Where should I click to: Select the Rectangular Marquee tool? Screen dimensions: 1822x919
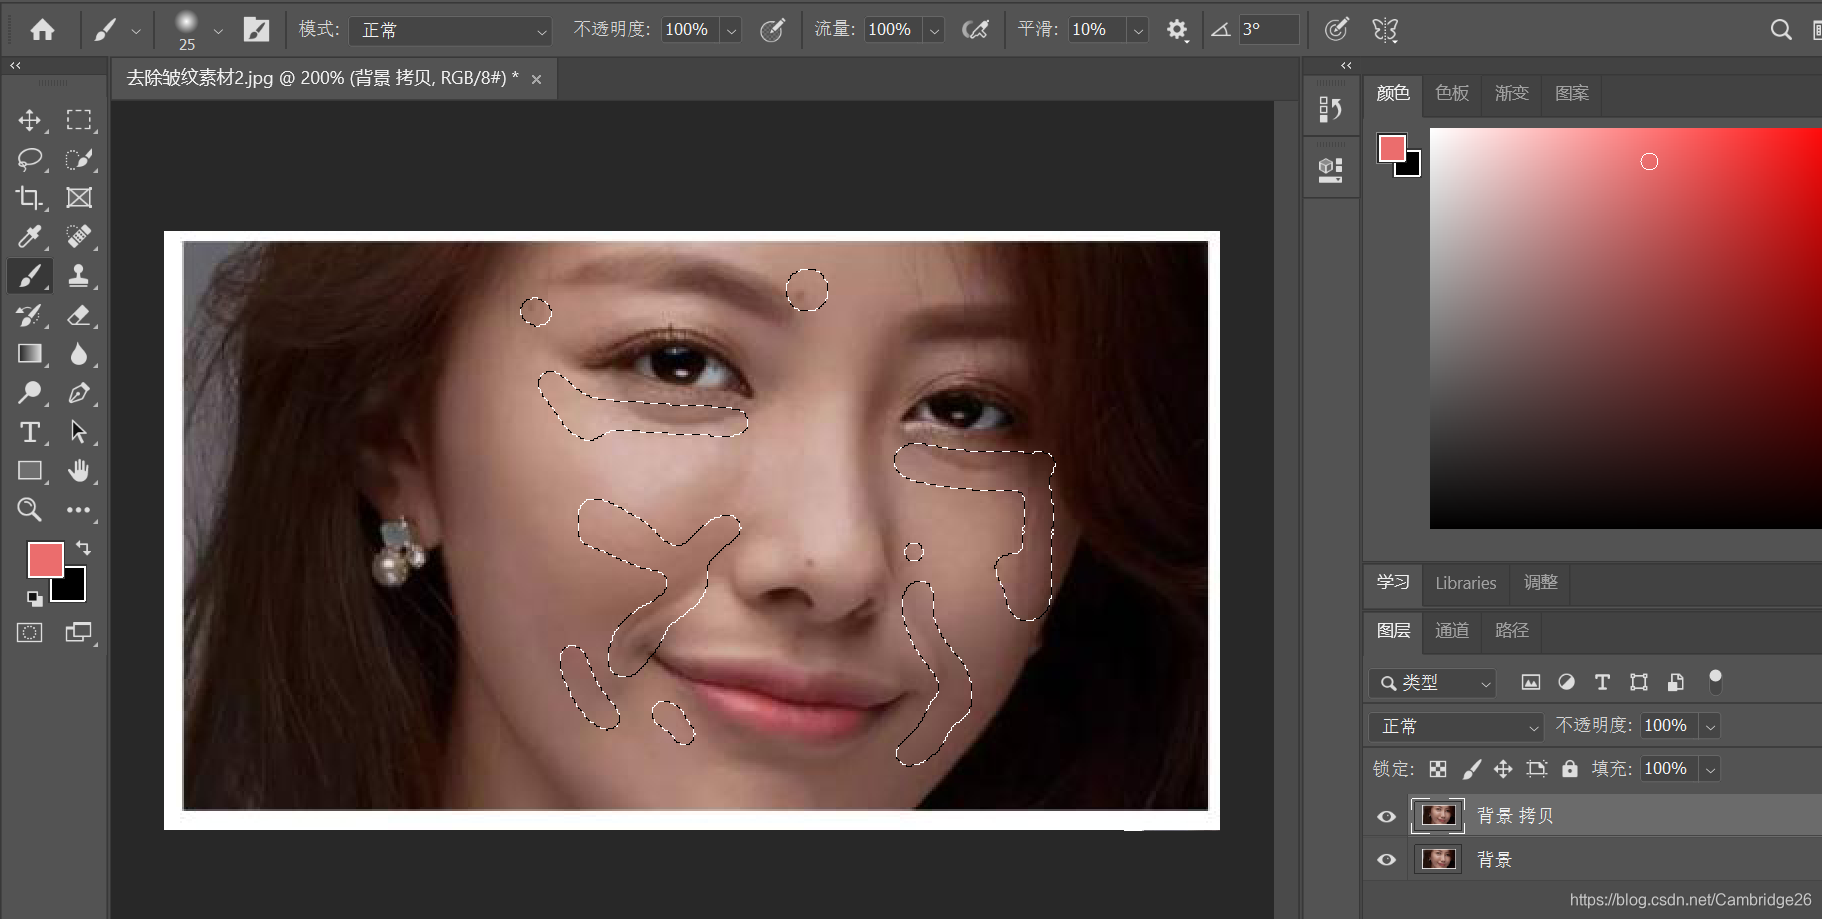coord(79,120)
